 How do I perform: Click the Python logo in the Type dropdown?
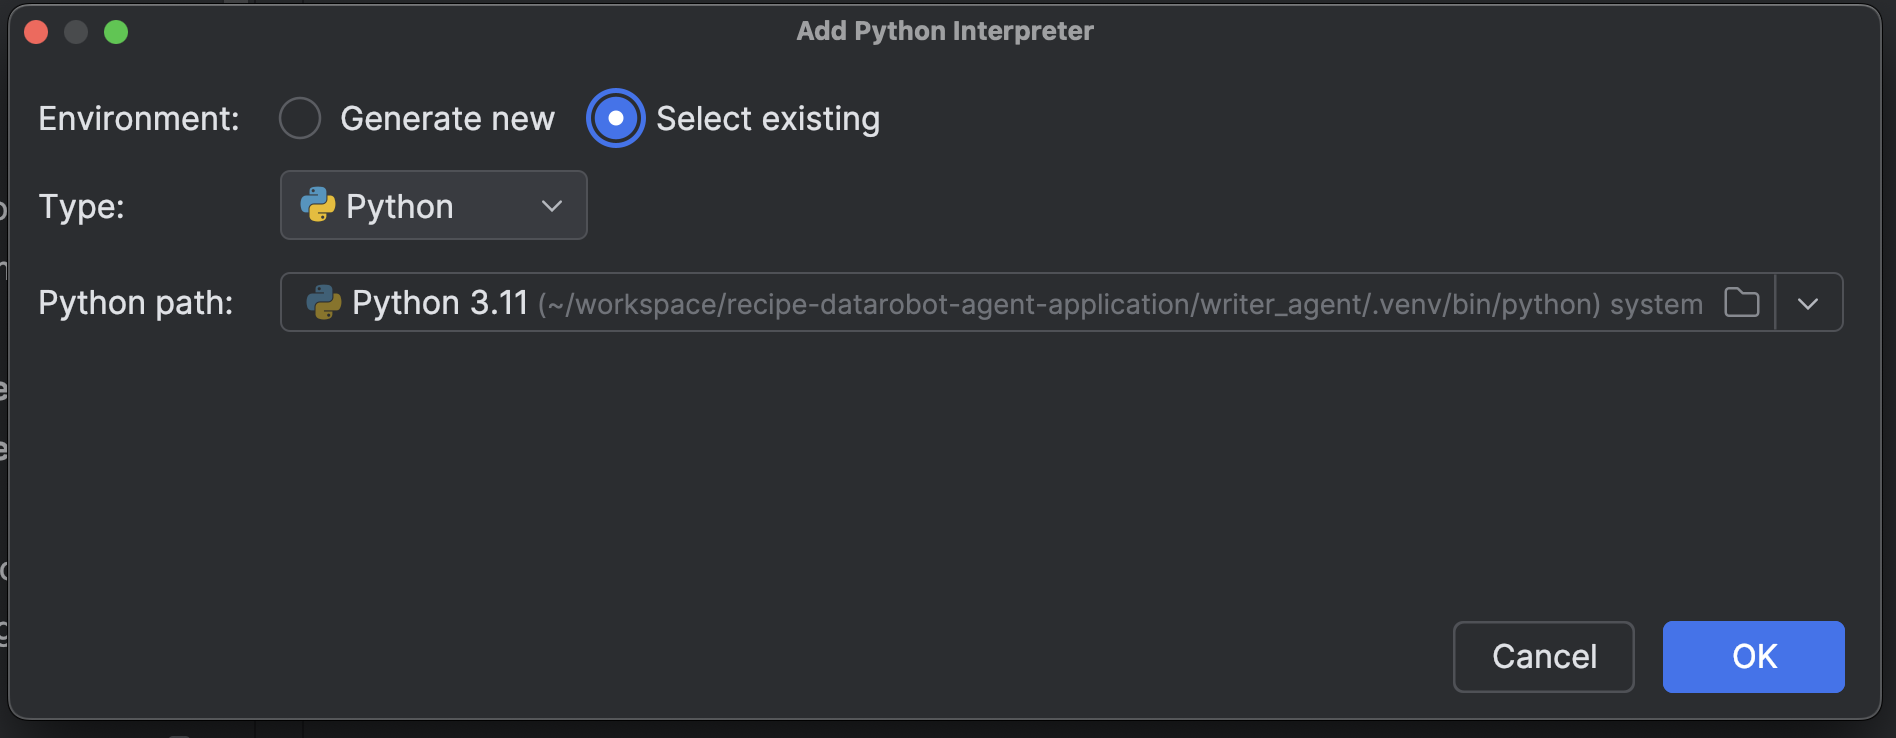coord(318,205)
